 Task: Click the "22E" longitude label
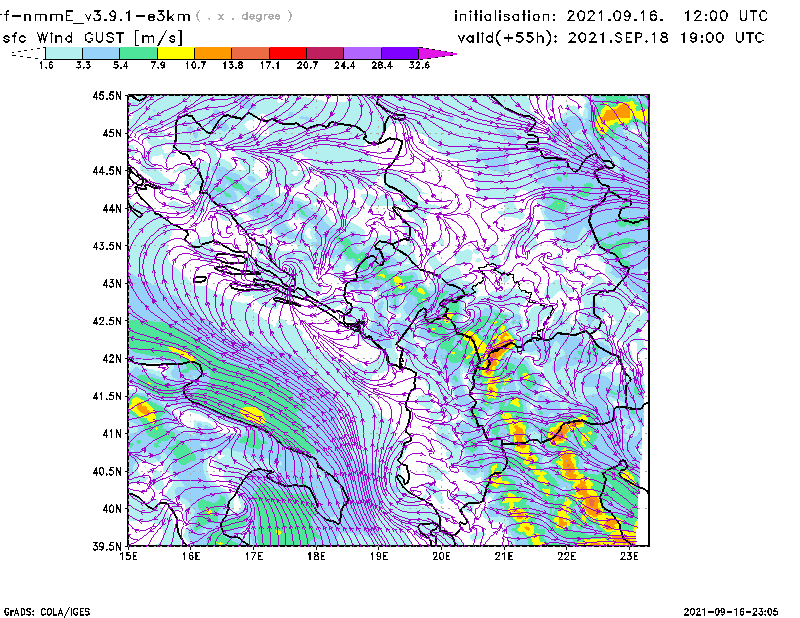pyautogui.click(x=566, y=556)
